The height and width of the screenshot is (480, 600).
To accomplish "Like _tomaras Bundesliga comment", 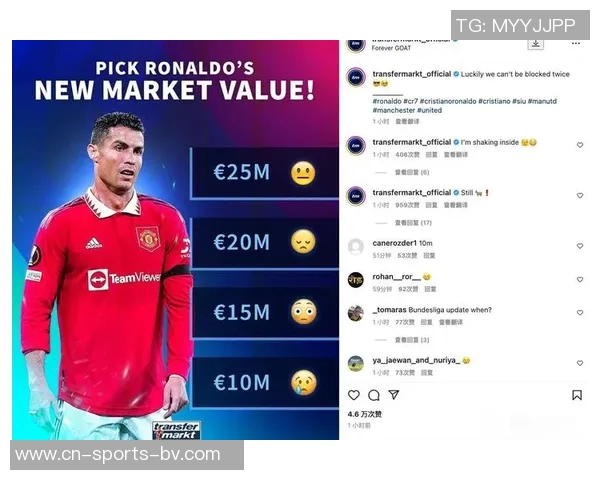I will 580,312.
